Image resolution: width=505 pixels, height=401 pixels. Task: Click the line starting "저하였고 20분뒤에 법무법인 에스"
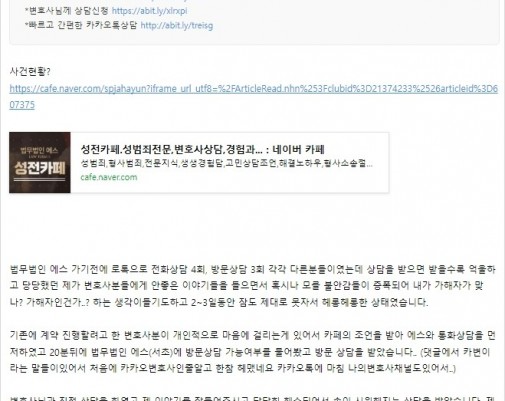point(250,352)
